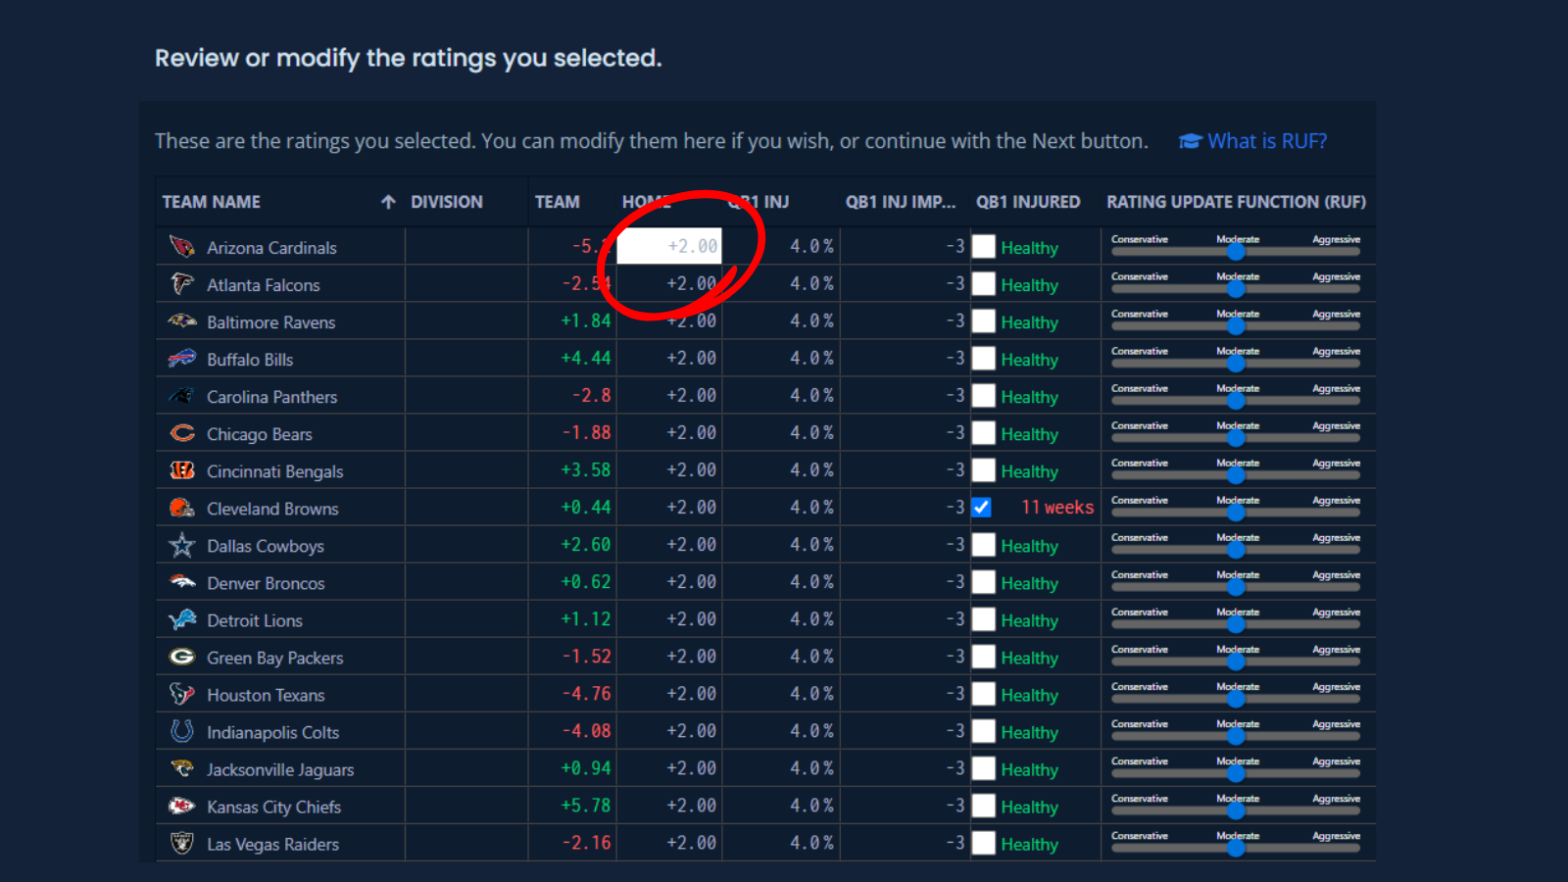Click the Dallas Cowboys star logo

click(x=182, y=546)
